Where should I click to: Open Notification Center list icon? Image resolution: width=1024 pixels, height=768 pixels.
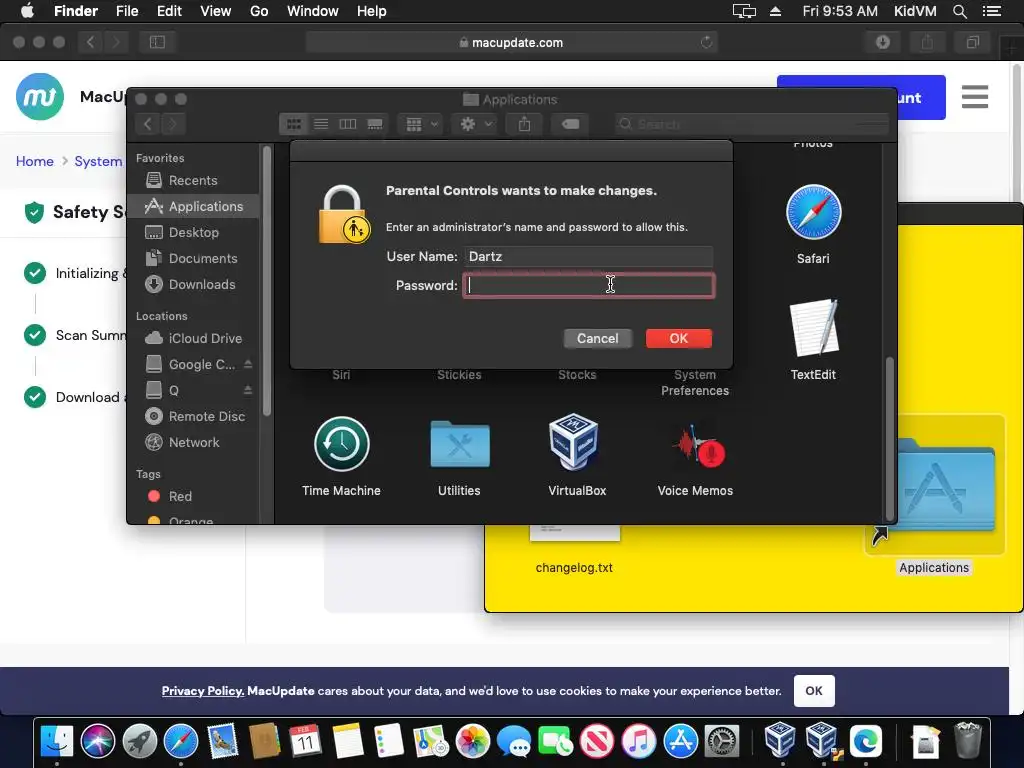coord(992,11)
